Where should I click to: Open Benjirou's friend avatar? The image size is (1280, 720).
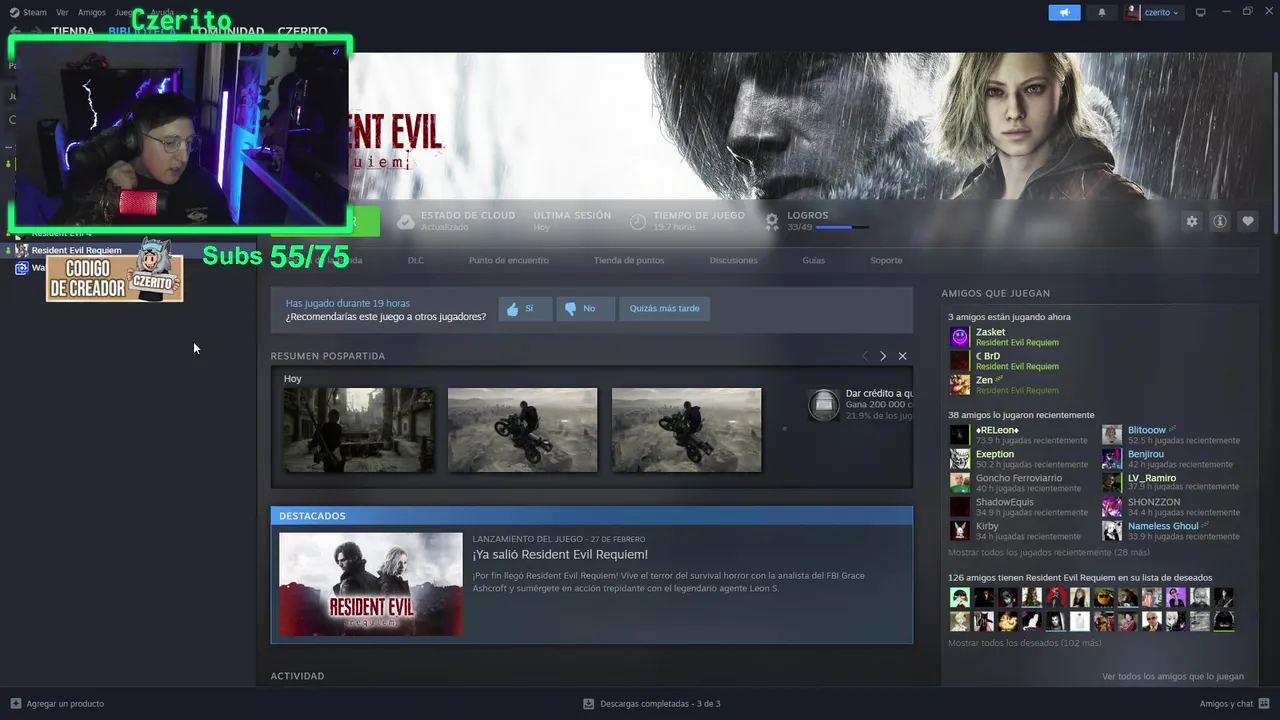[1111, 459]
